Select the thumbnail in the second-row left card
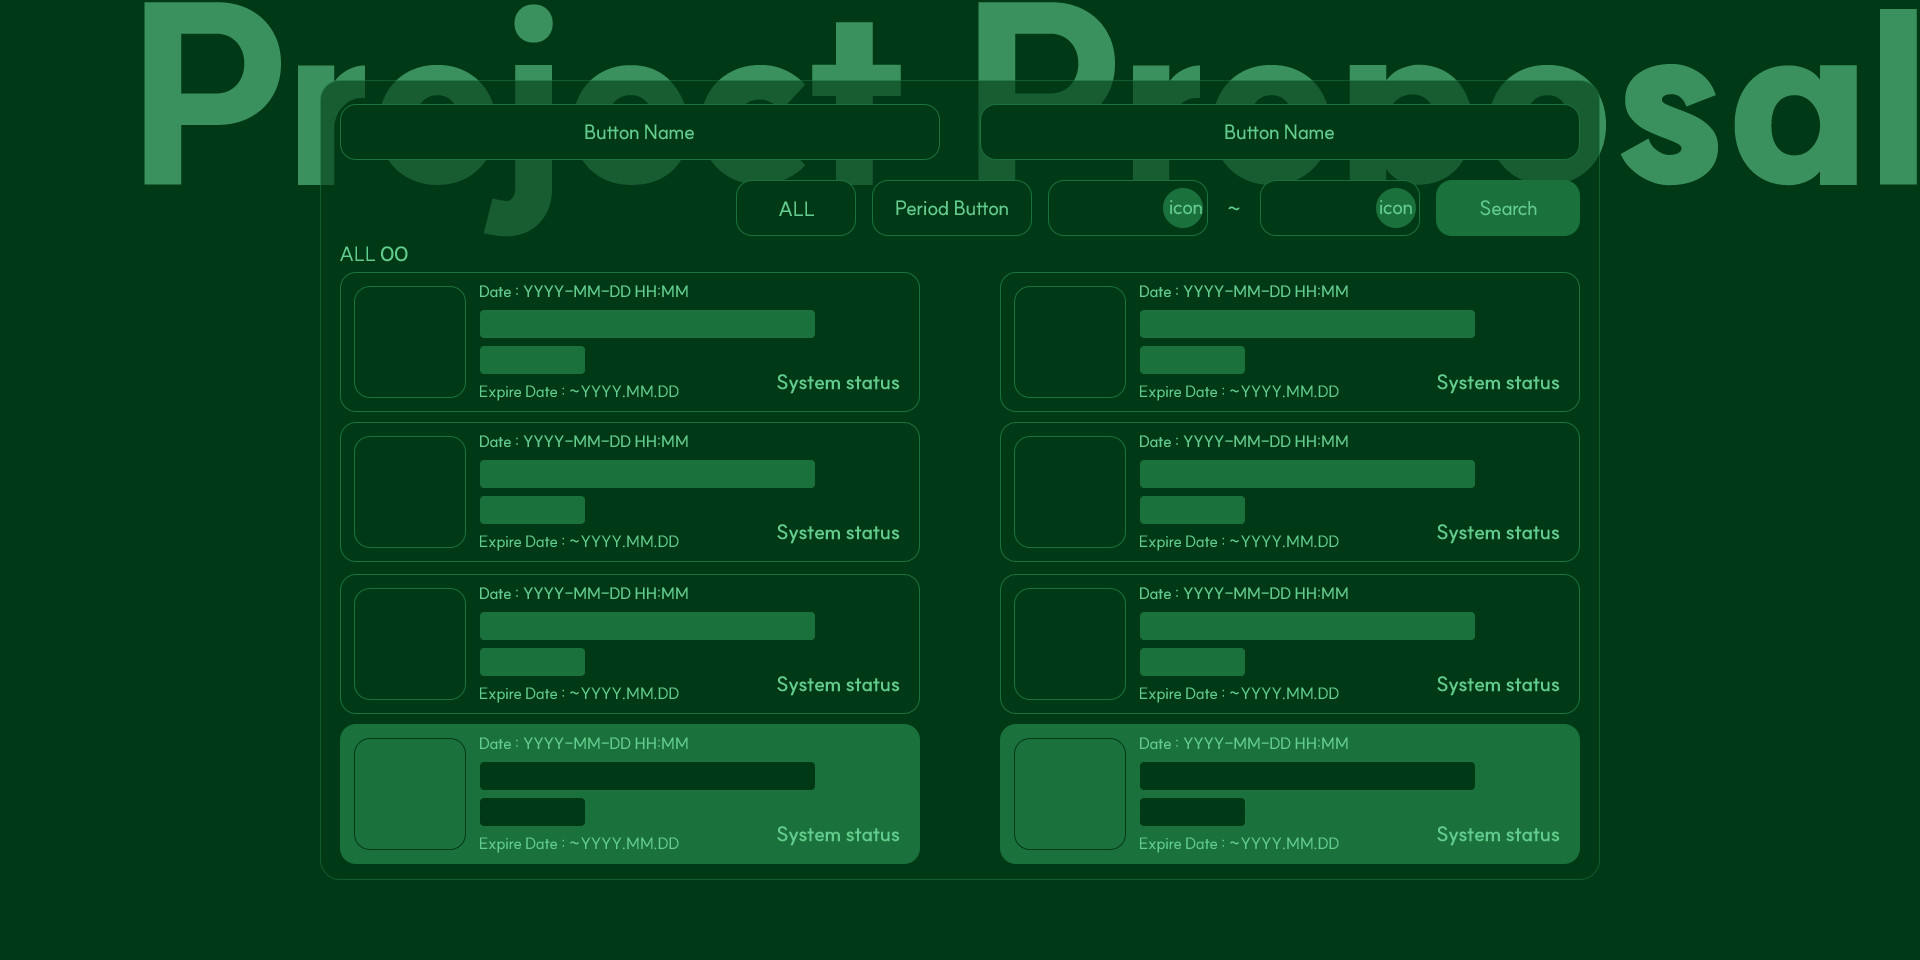This screenshot has width=1920, height=960. click(410, 492)
